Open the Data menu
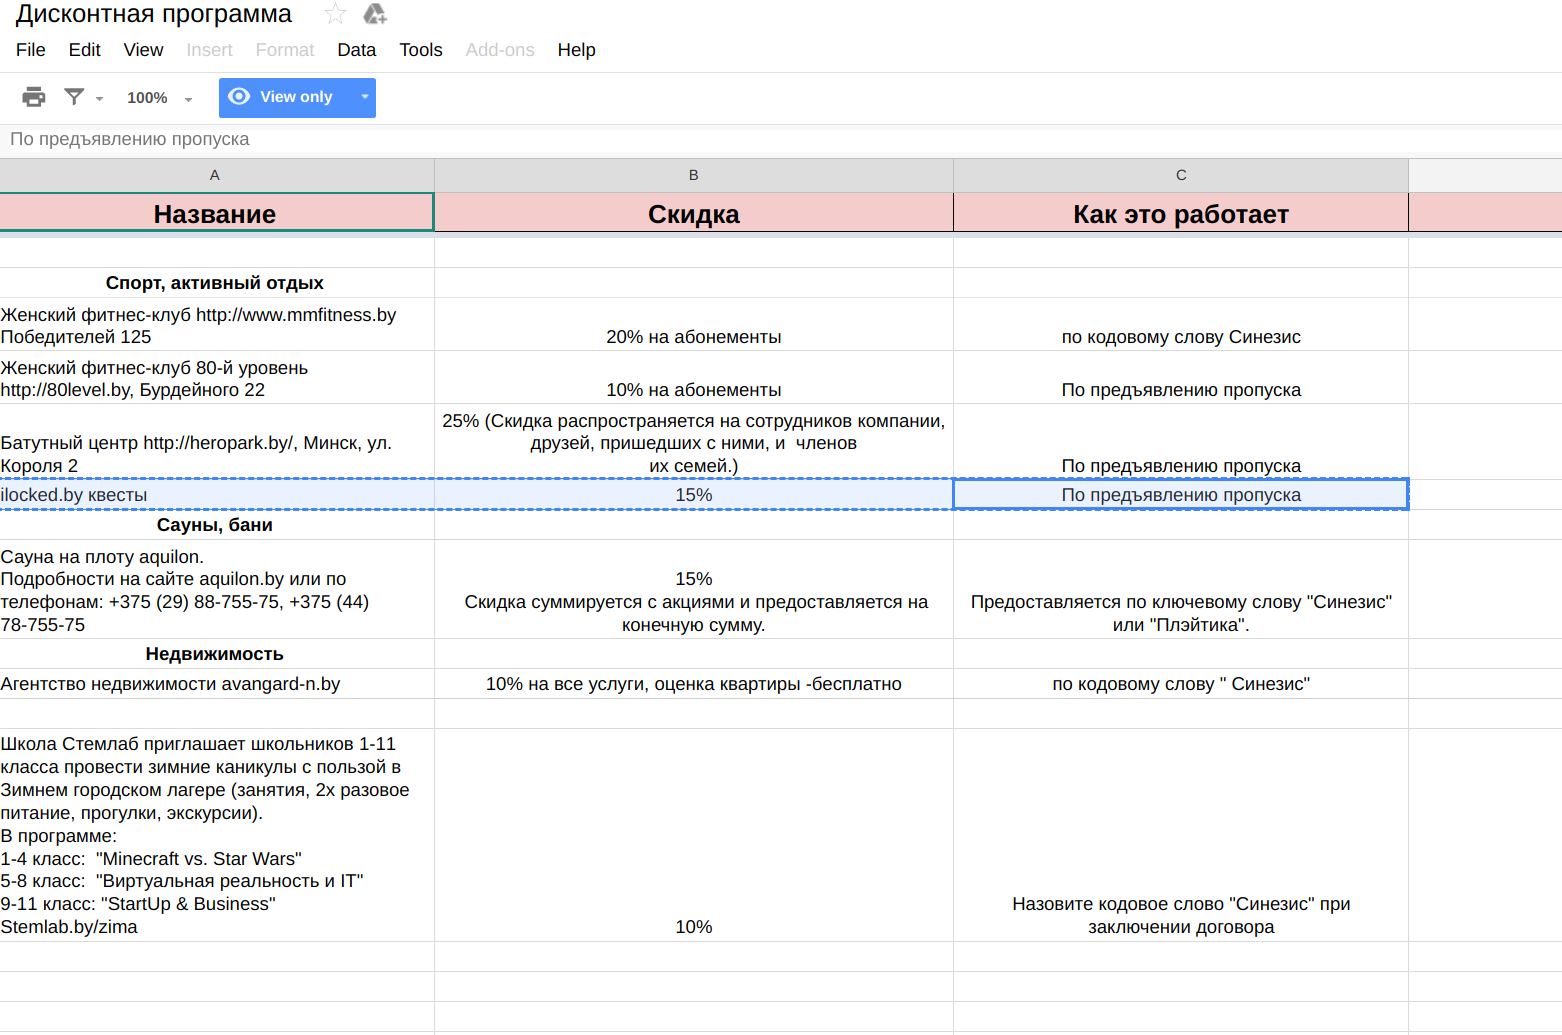1562x1035 pixels. (x=357, y=50)
